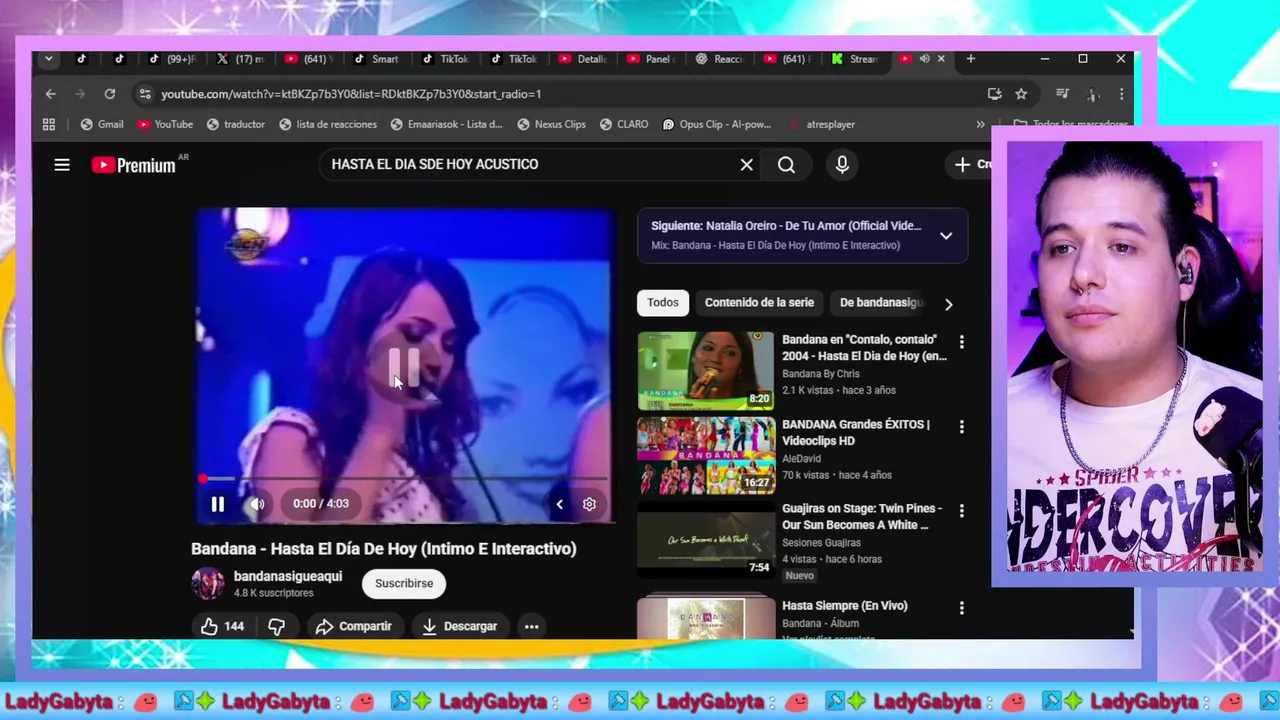The width and height of the screenshot is (1280, 720).
Task: Dislike the video with thumbs down
Action: [277, 626]
